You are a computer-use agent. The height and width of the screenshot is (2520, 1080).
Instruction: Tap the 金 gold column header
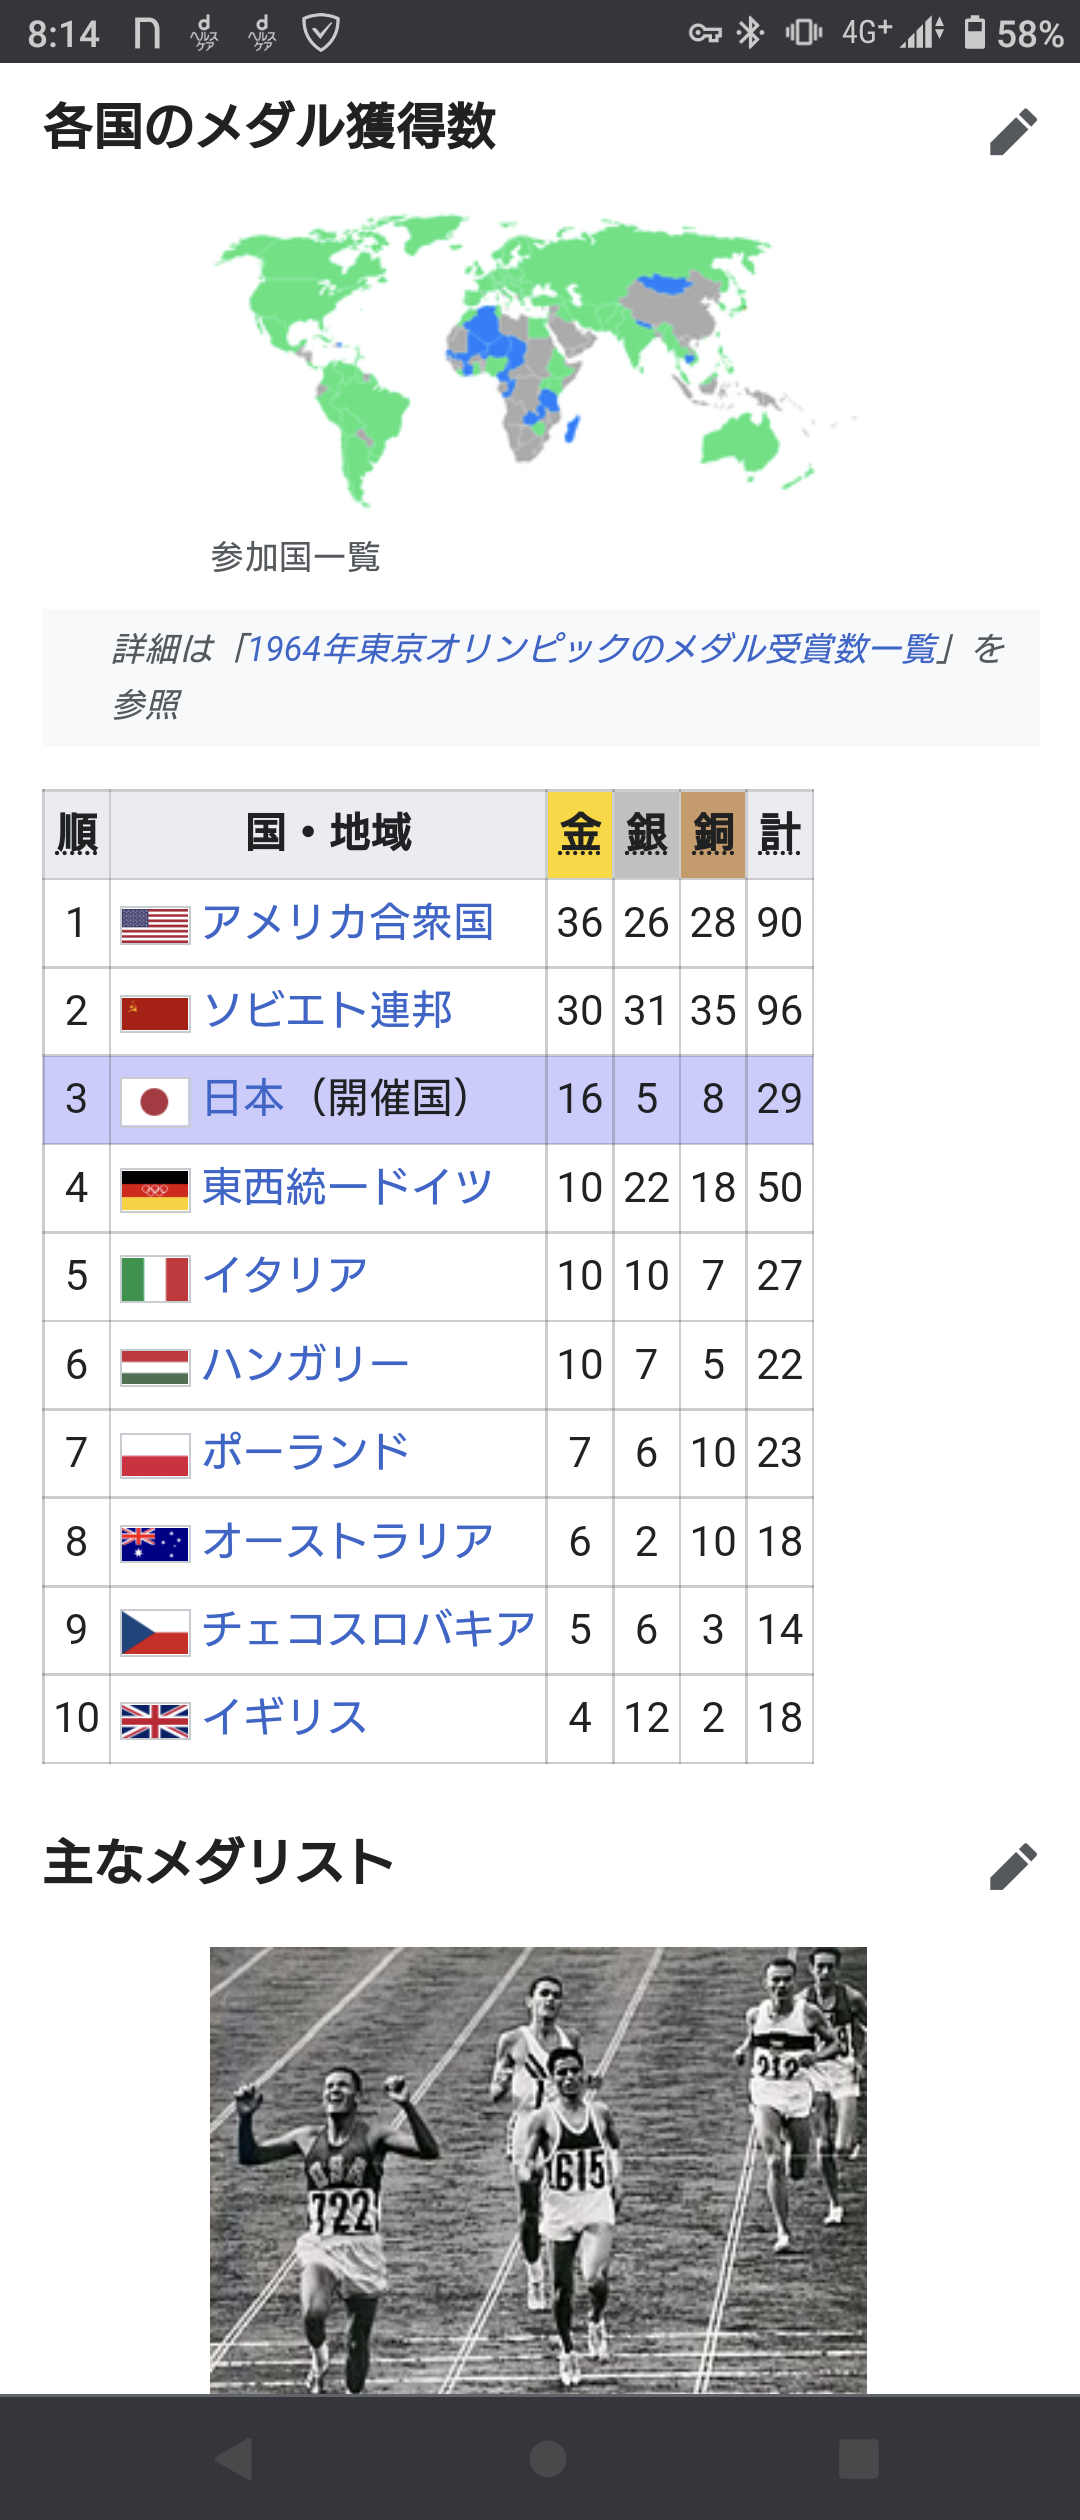coord(580,834)
